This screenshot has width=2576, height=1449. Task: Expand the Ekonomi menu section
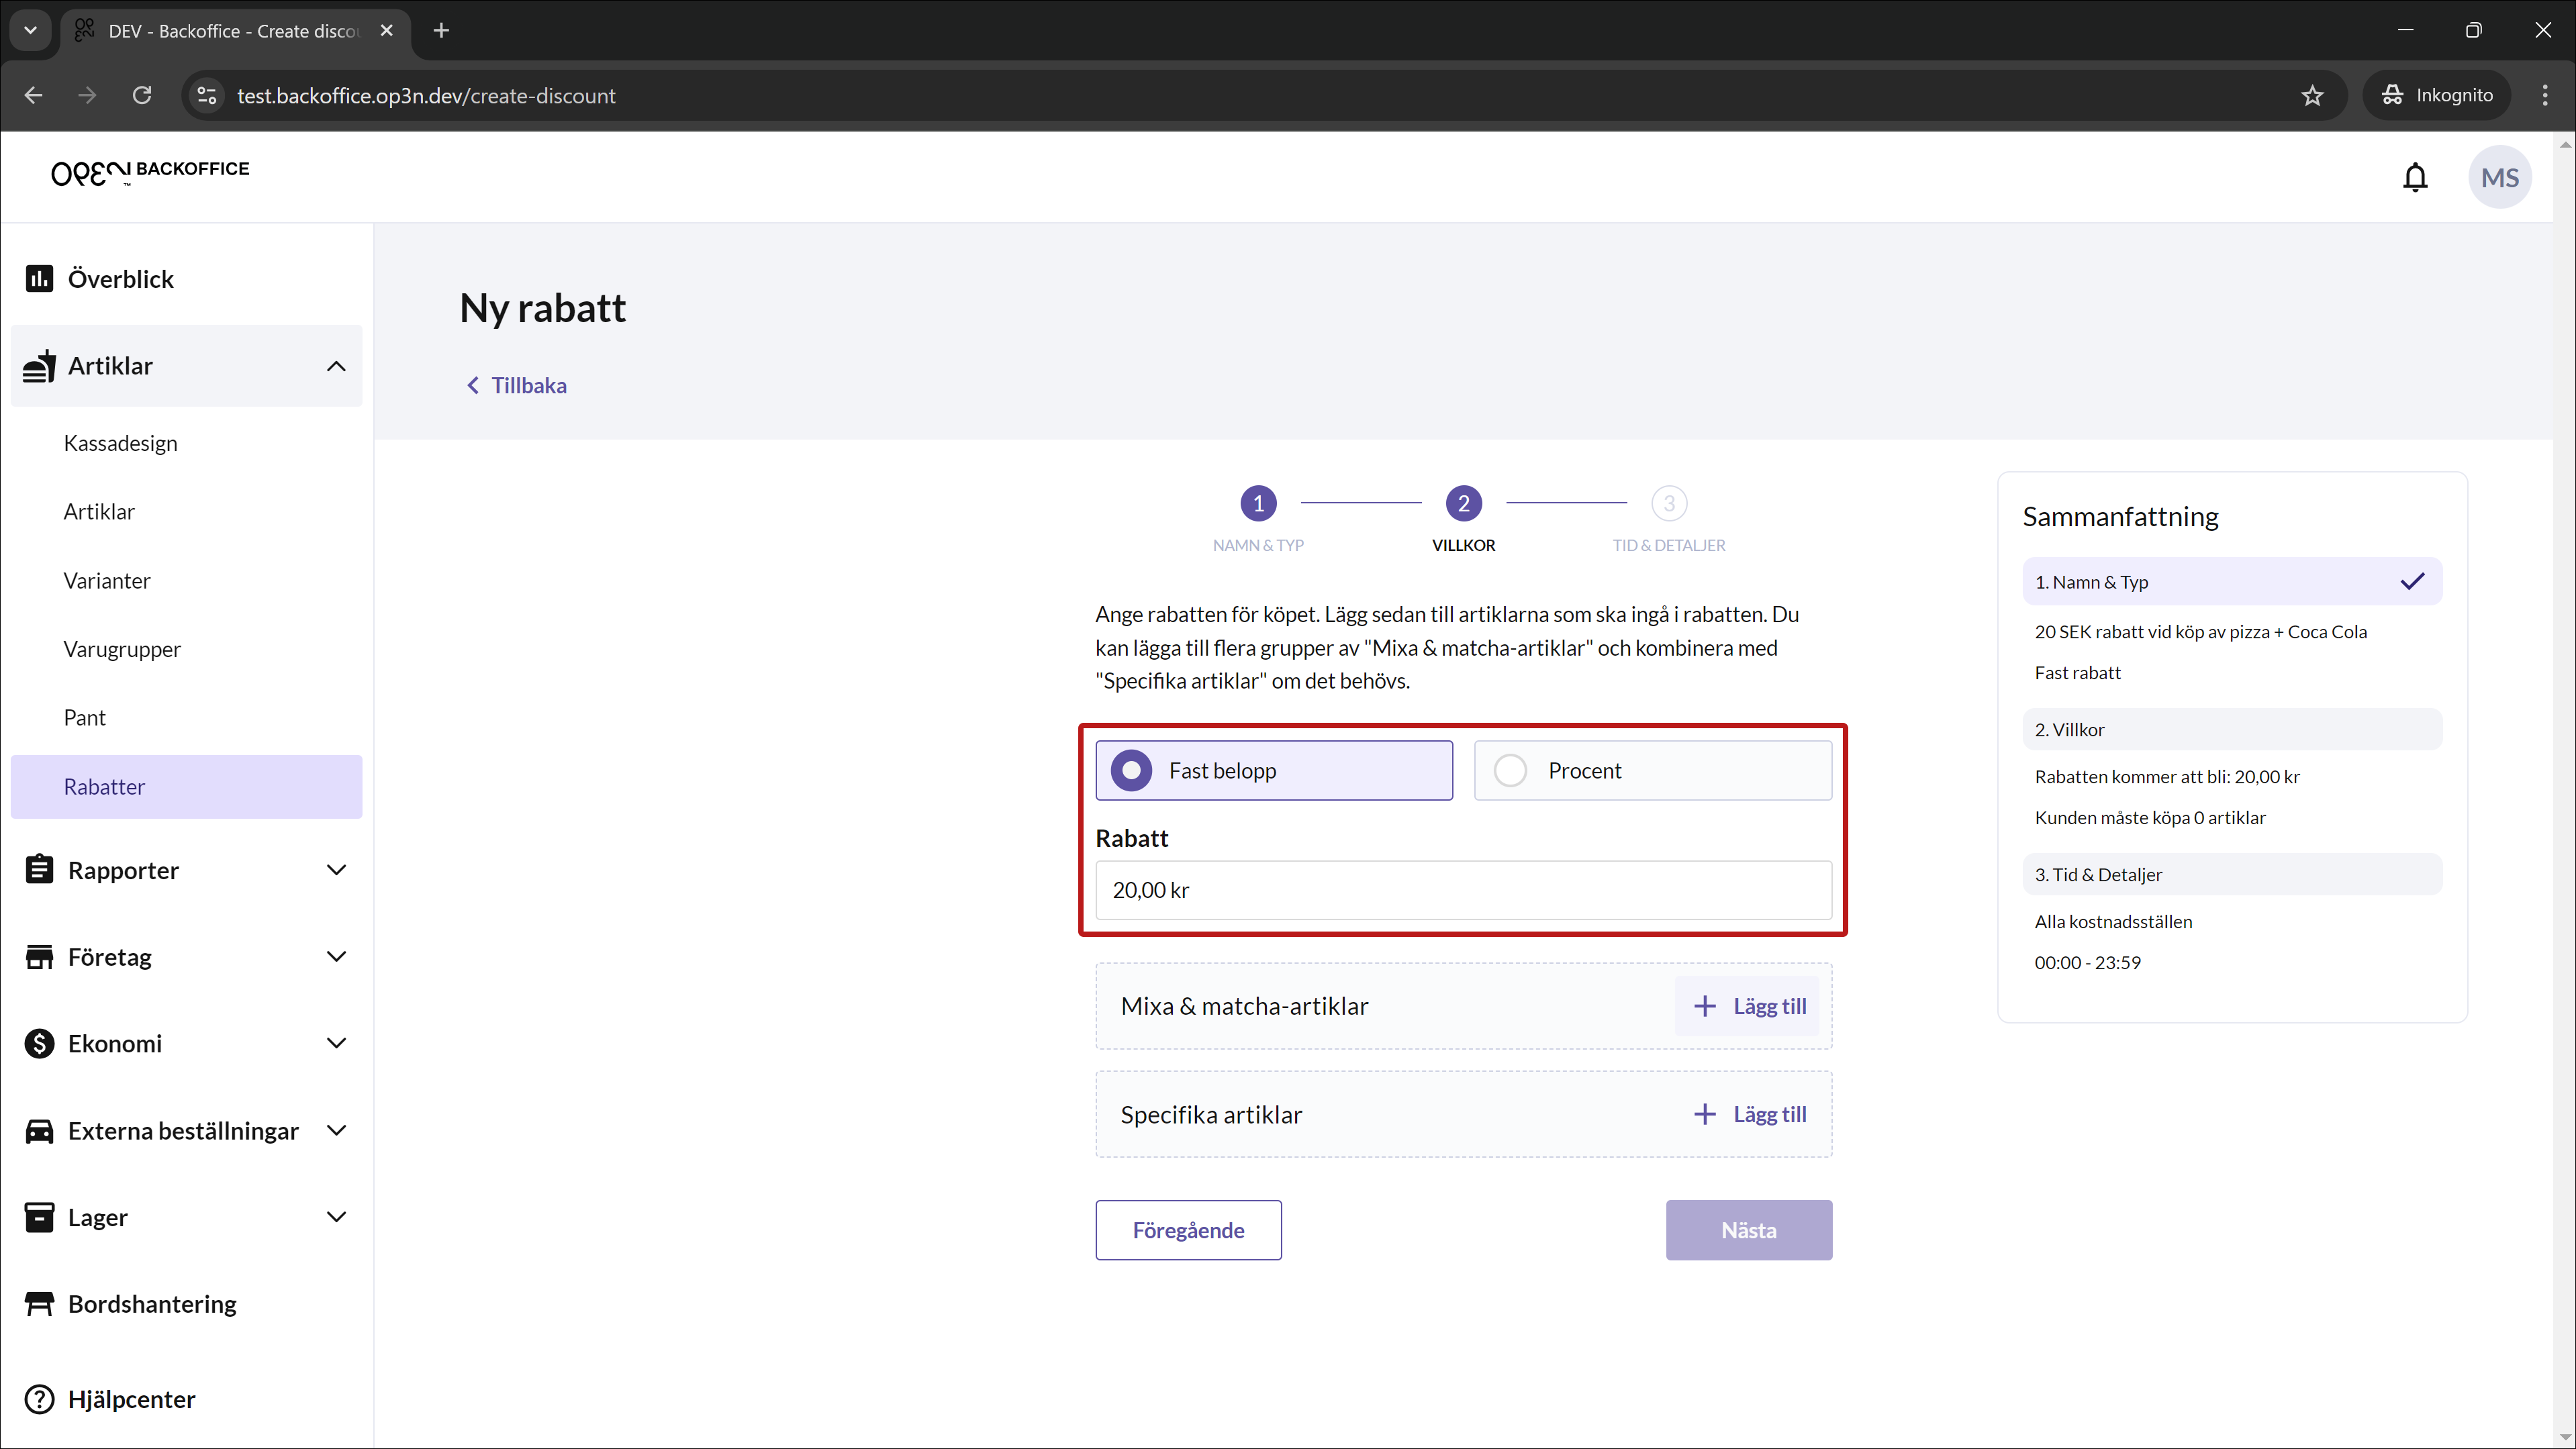(336, 1043)
